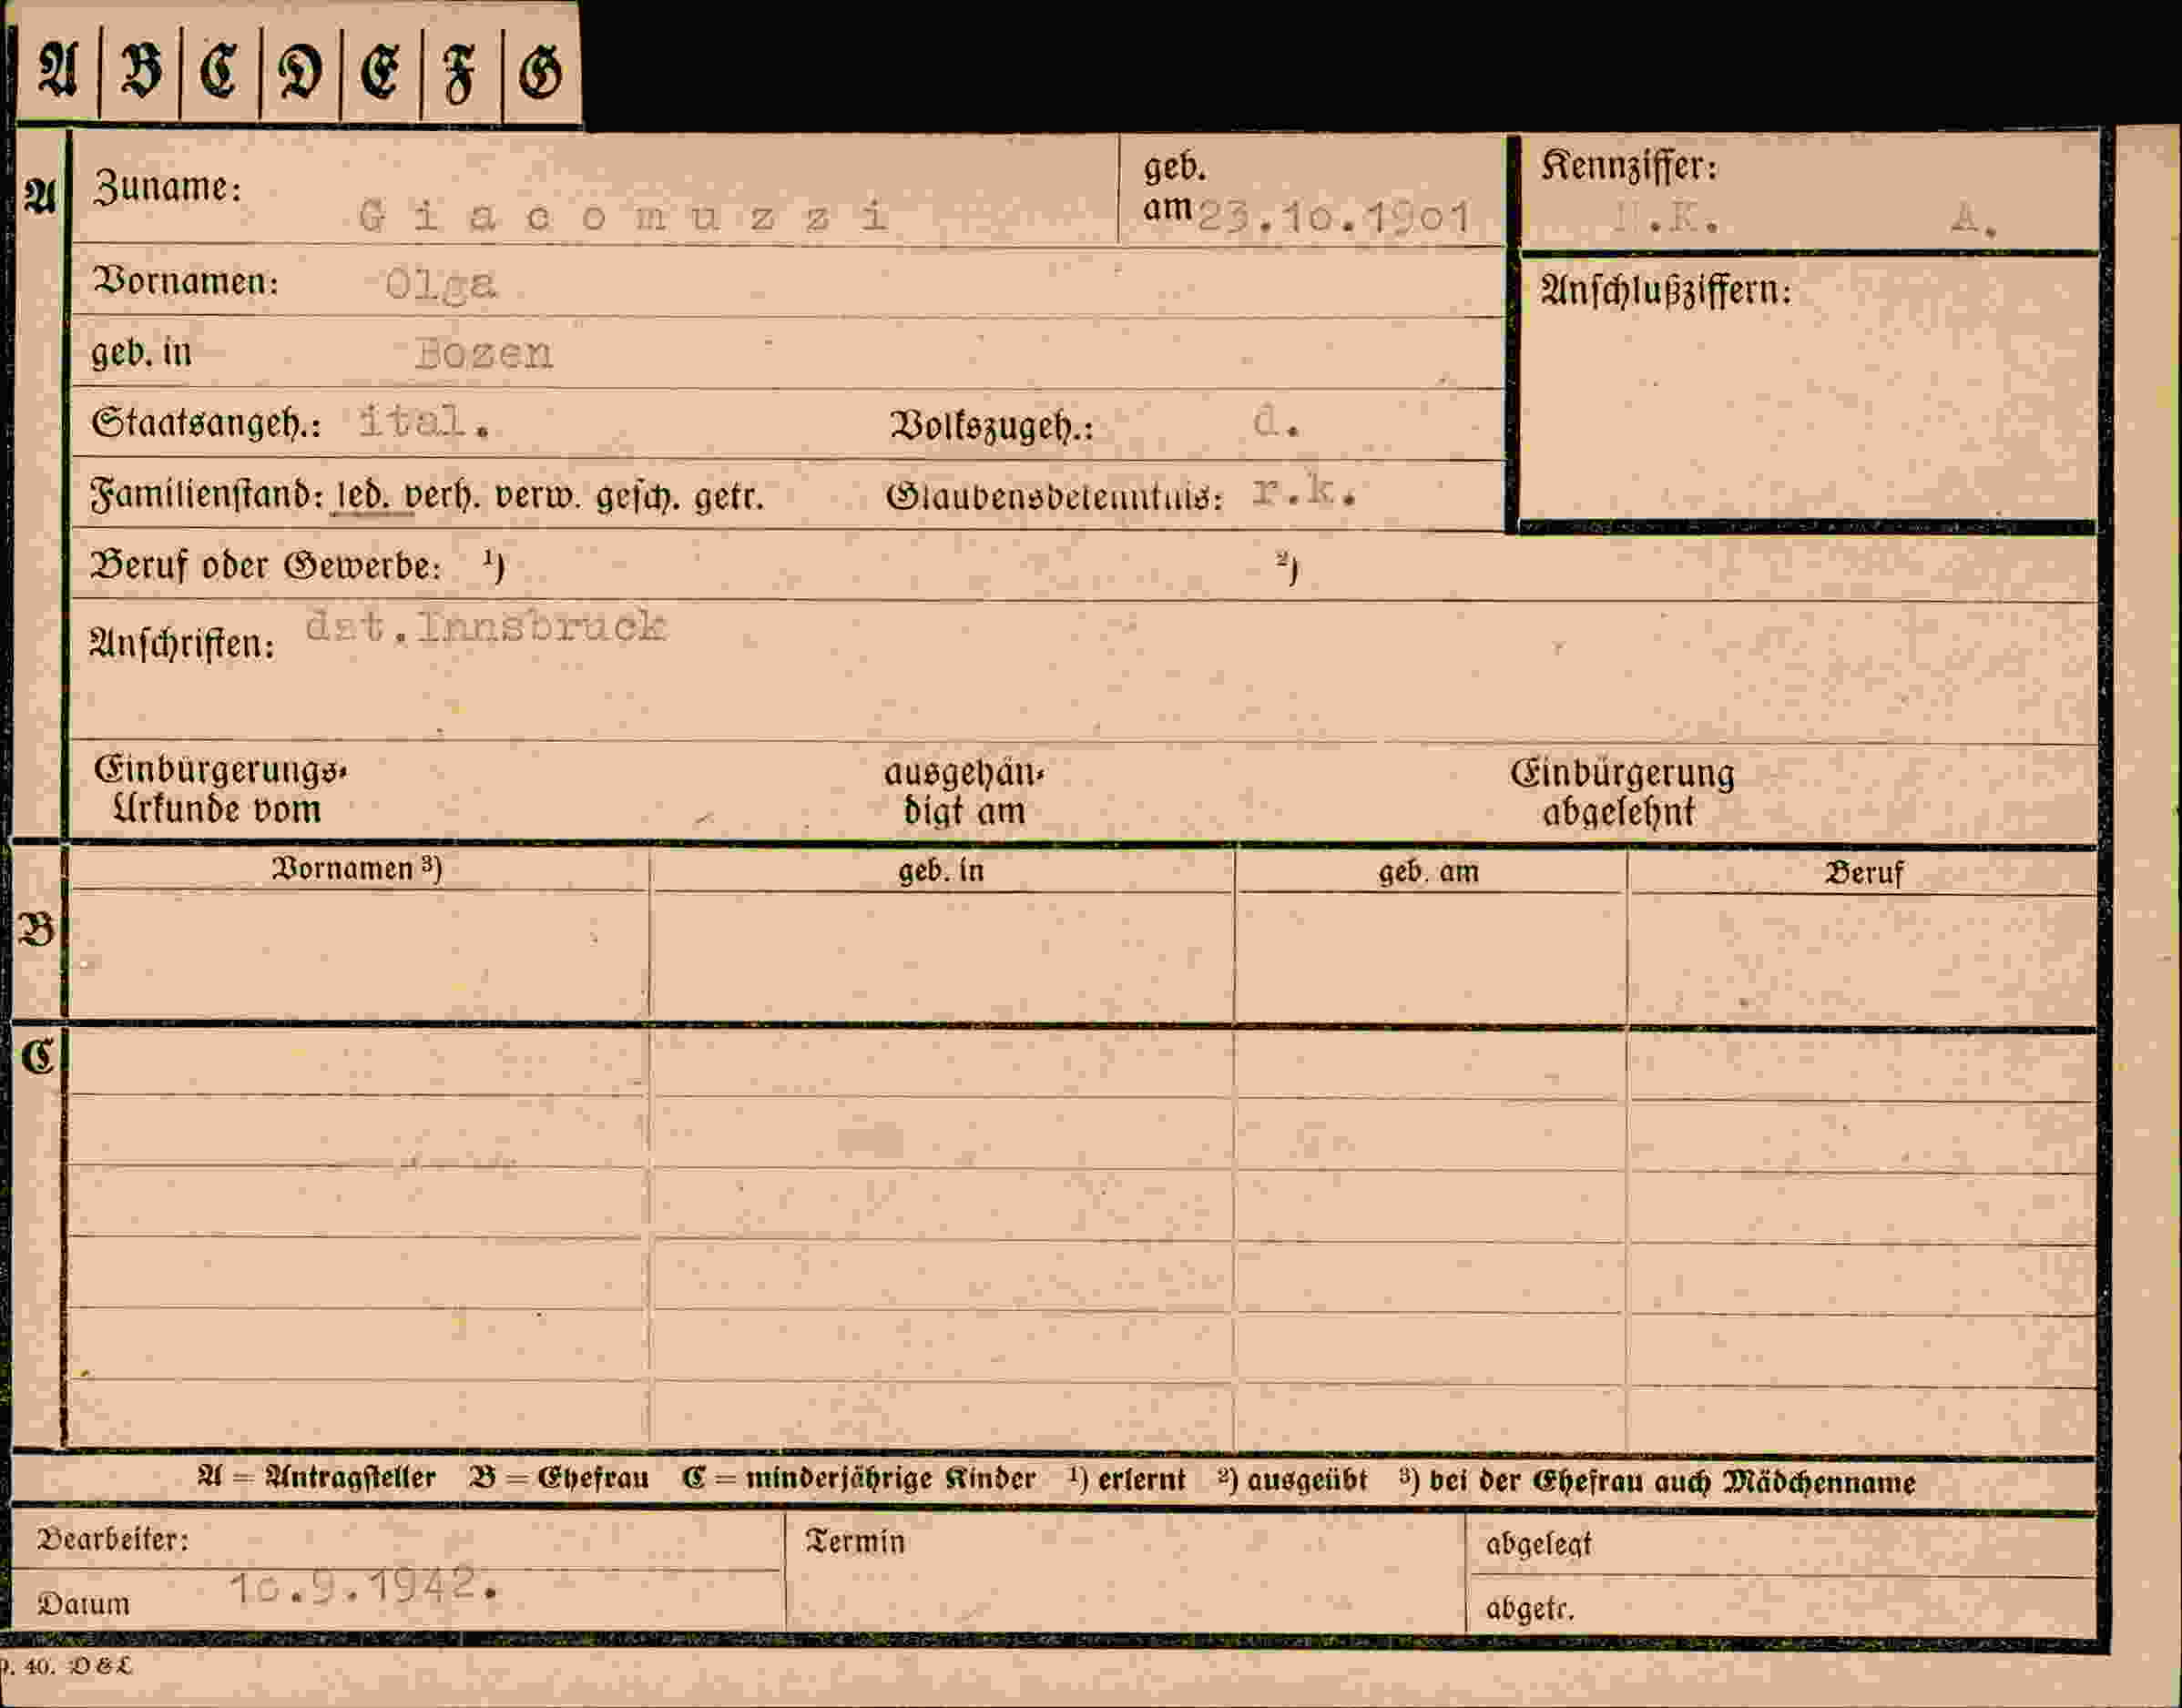Click the marital status option 'gesch.'

[638, 497]
